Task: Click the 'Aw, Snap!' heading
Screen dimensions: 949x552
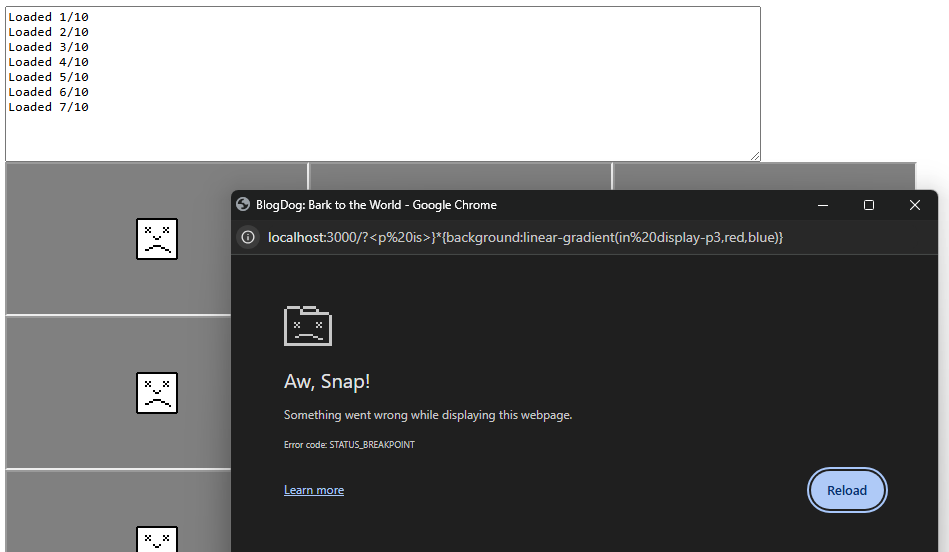Action: [327, 381]
